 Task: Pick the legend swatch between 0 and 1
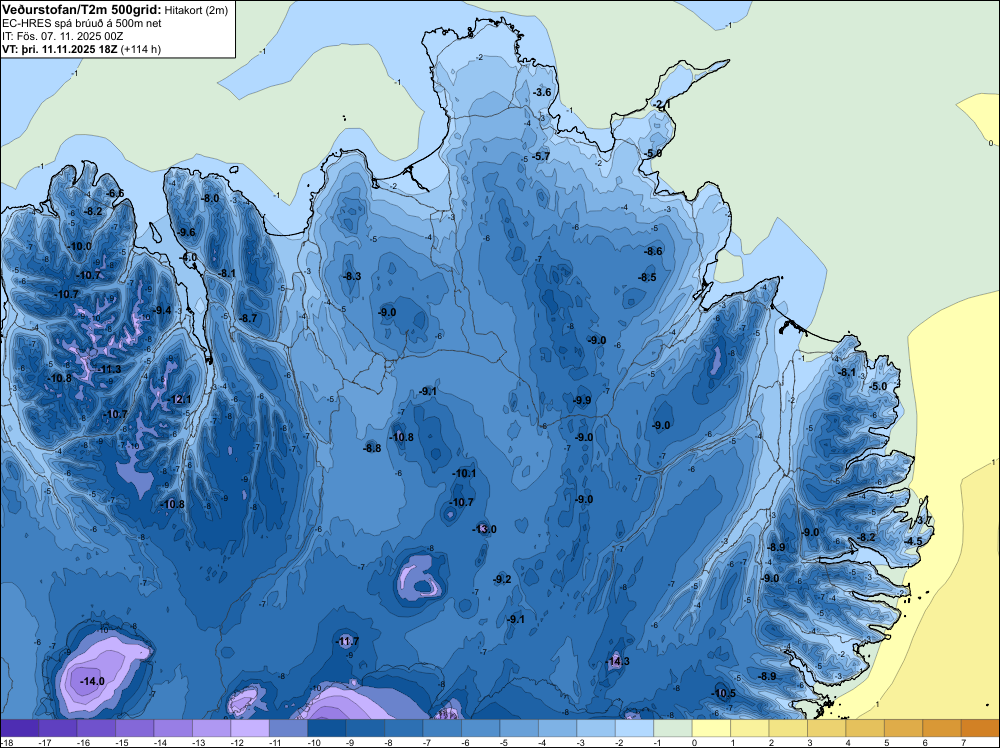(711, 728)
